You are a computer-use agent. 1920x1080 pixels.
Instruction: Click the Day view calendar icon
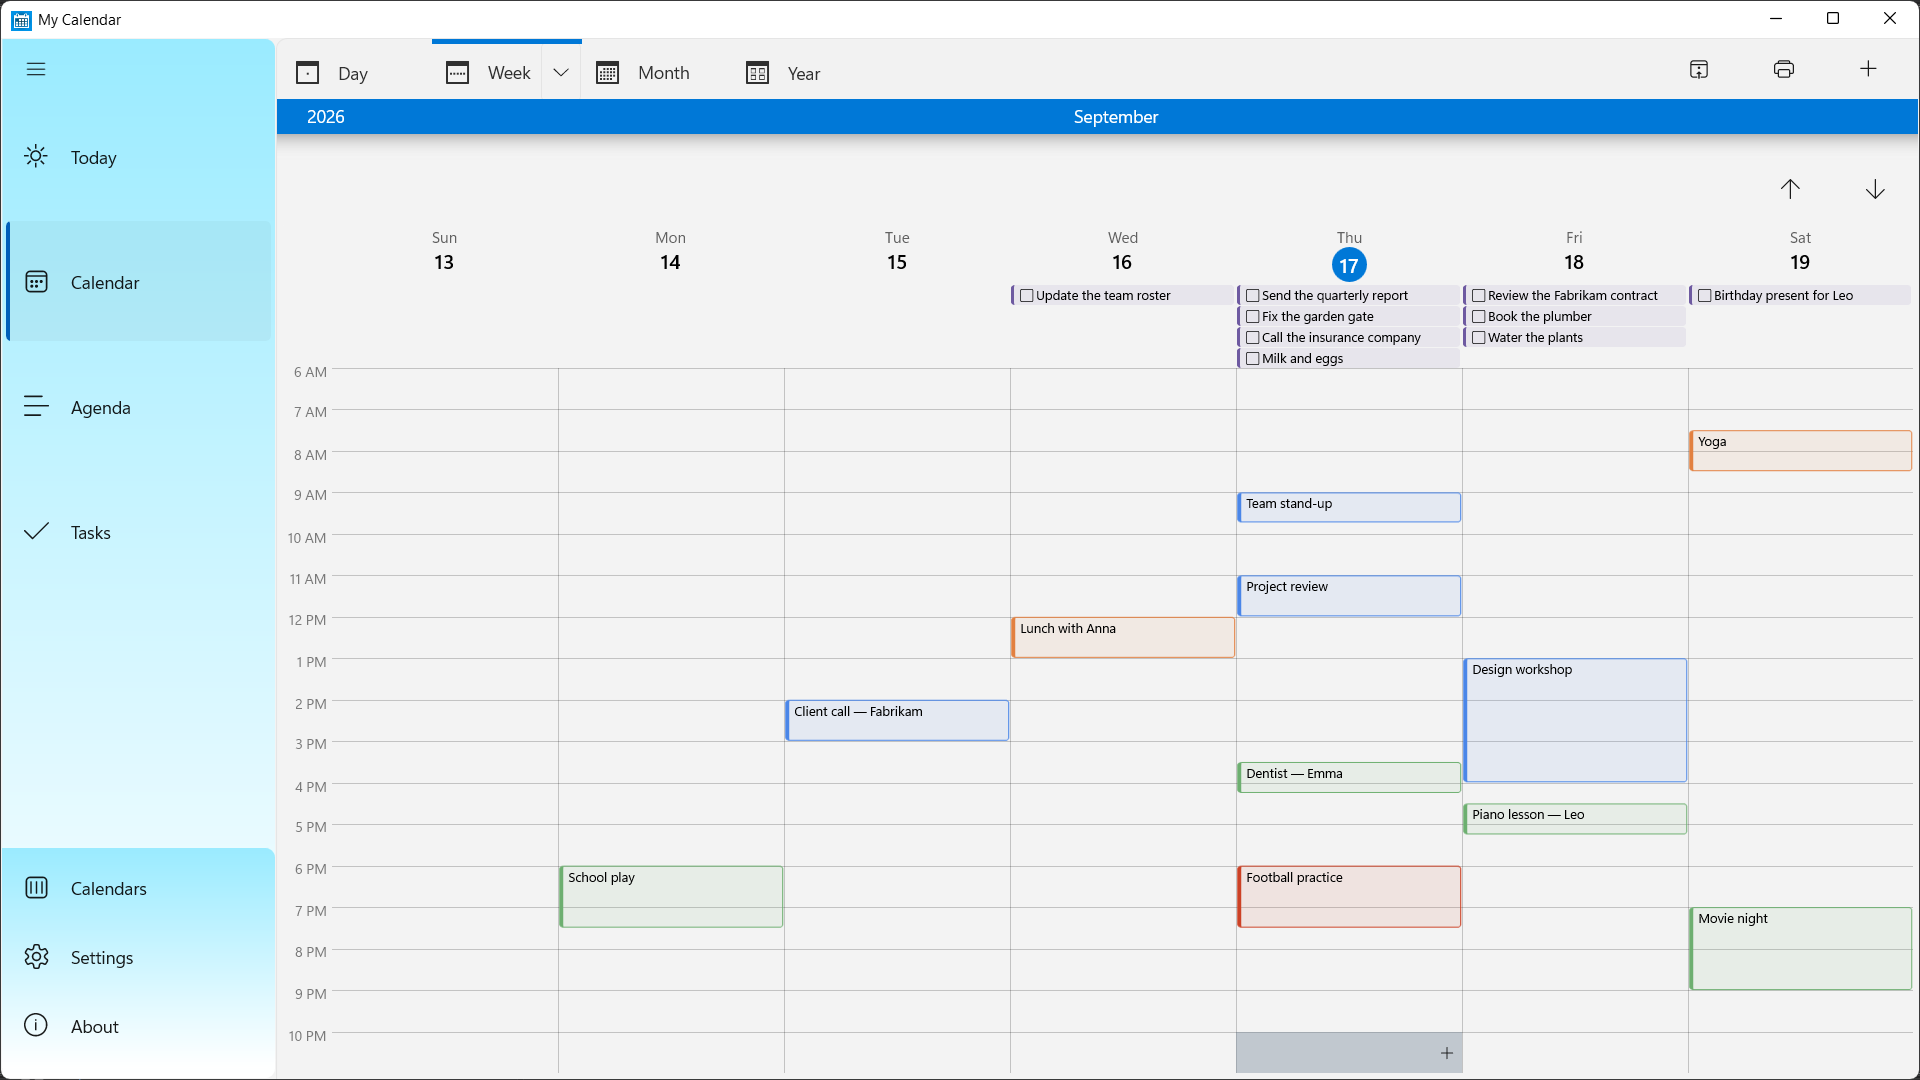pyautogui.click(x=308, y=72)
